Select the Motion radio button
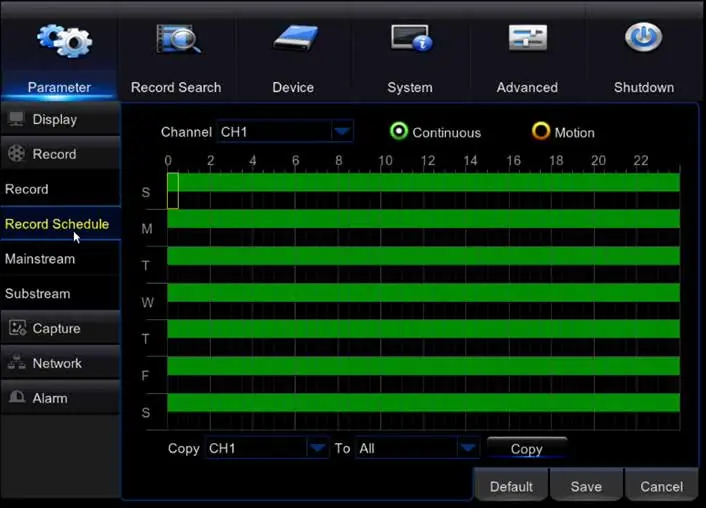Viewport: 706px width, 508px height. click(x=541, y=131)
